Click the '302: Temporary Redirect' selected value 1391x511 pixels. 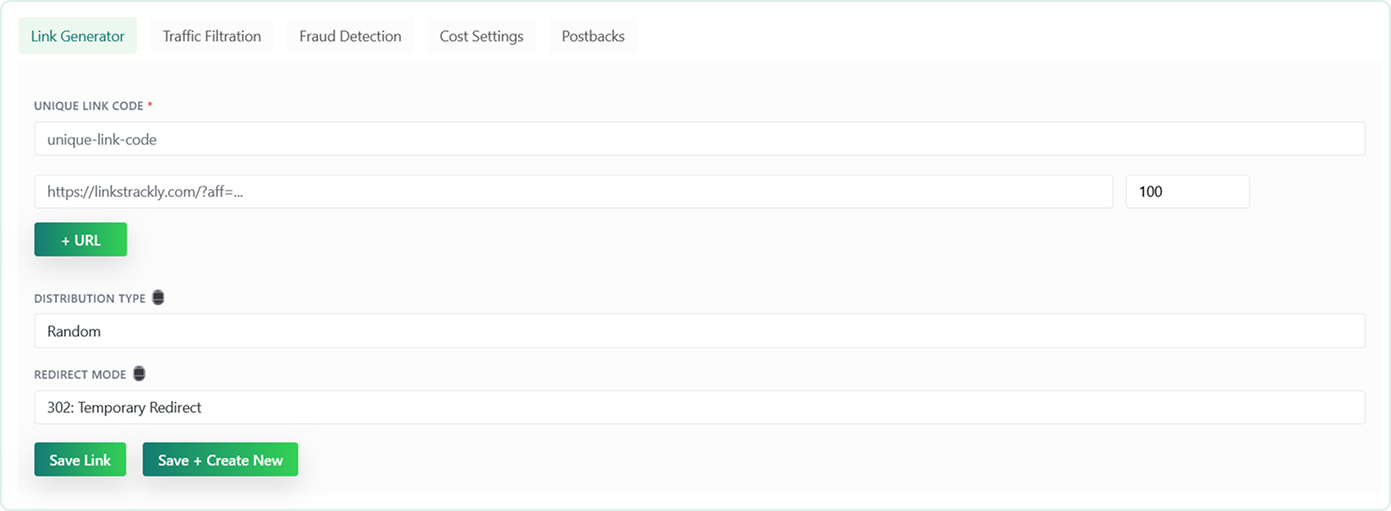(124, 407)
